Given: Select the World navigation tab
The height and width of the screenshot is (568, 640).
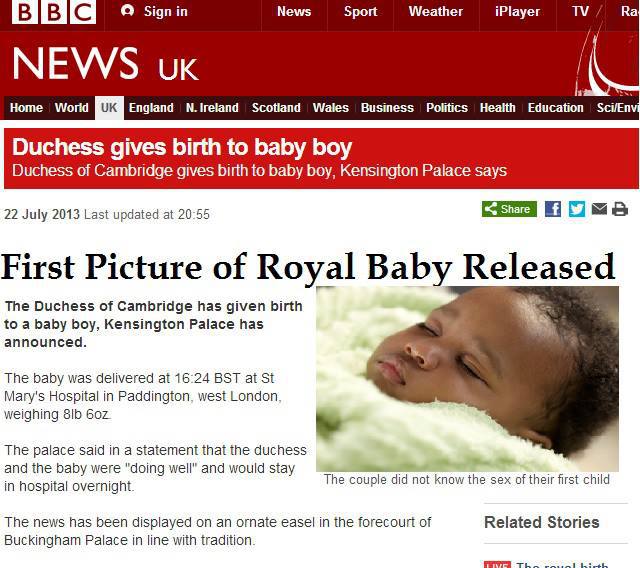Looking at the screenshot, I should point(71,108).
